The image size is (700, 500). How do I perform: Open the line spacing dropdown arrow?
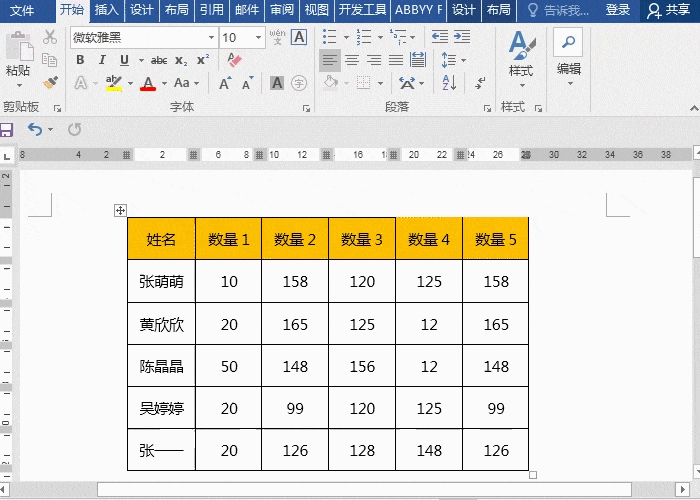coord(463,60)
